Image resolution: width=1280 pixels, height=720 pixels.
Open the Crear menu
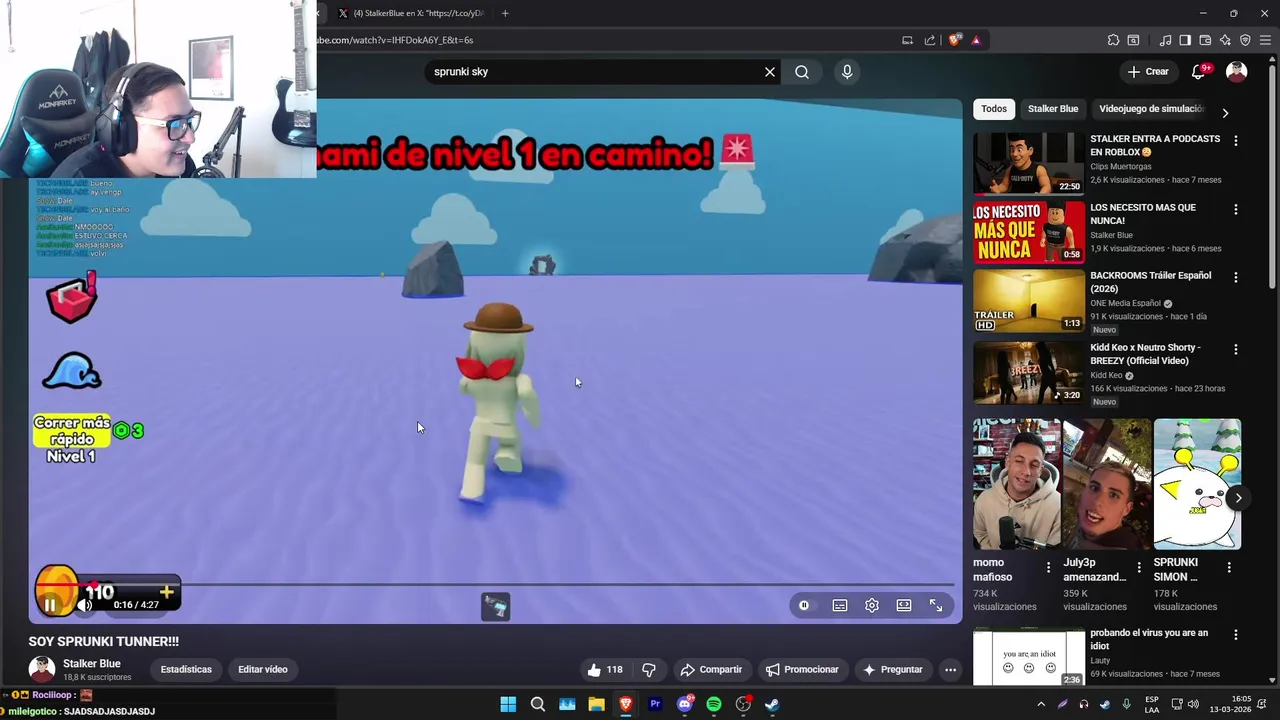(x=1148, y=72)
